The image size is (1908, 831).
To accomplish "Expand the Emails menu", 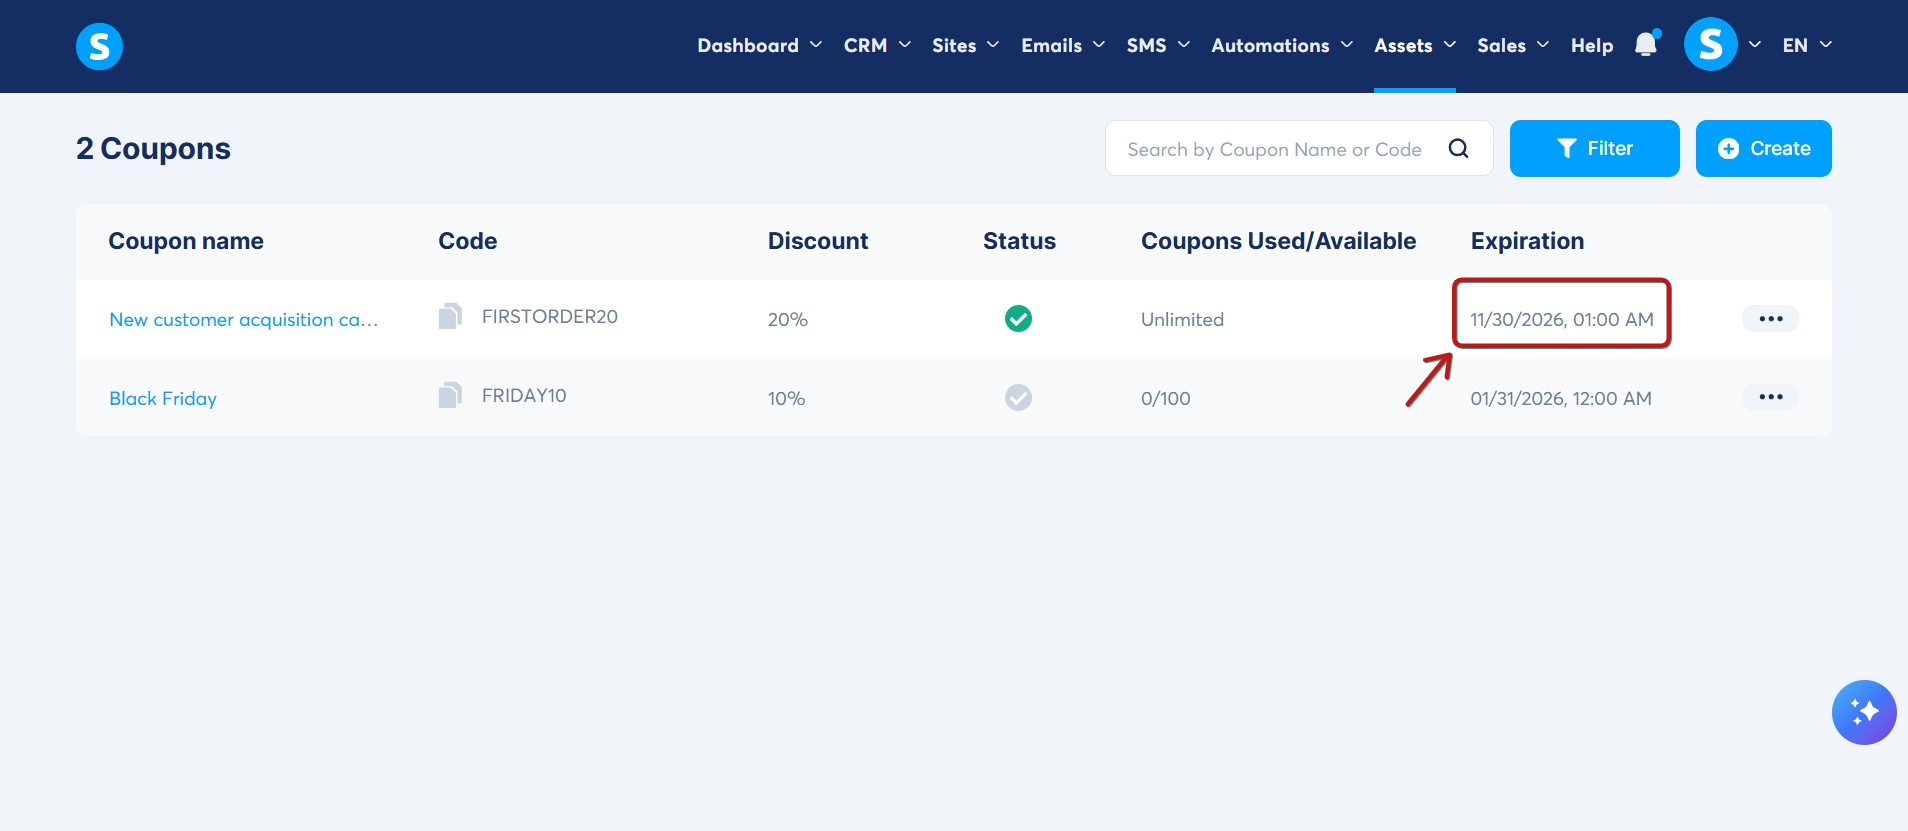I will click(1062, 45).
